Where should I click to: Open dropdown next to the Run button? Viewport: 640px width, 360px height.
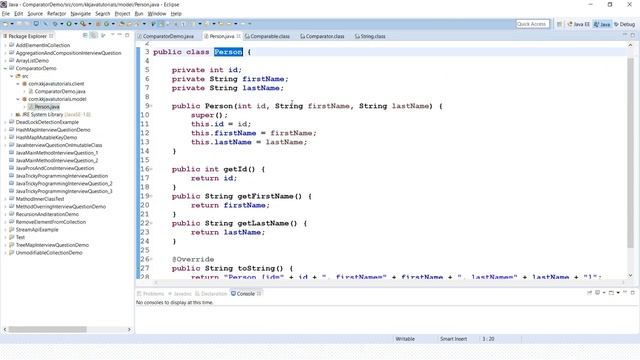pos(76,24)
